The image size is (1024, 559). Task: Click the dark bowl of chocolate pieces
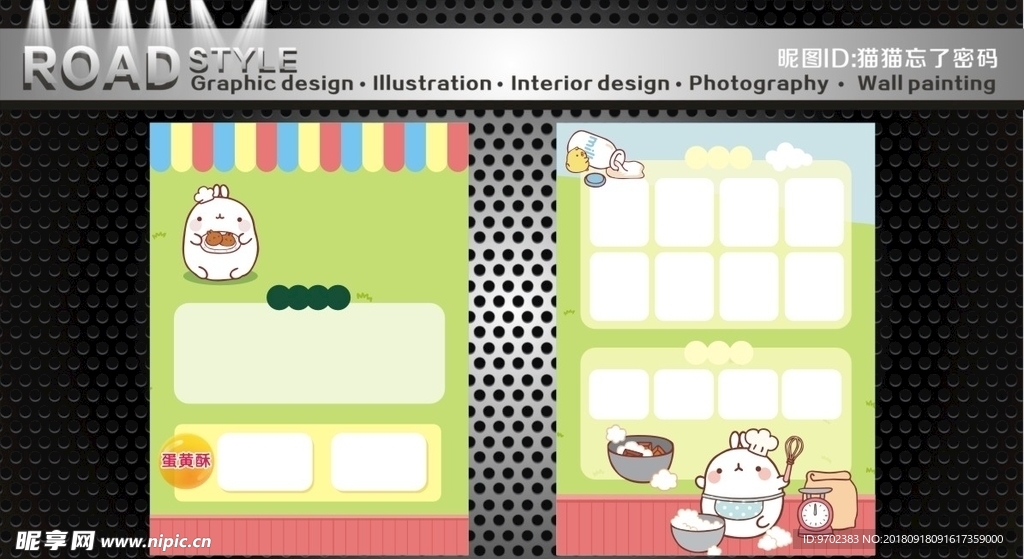(640, 458)
